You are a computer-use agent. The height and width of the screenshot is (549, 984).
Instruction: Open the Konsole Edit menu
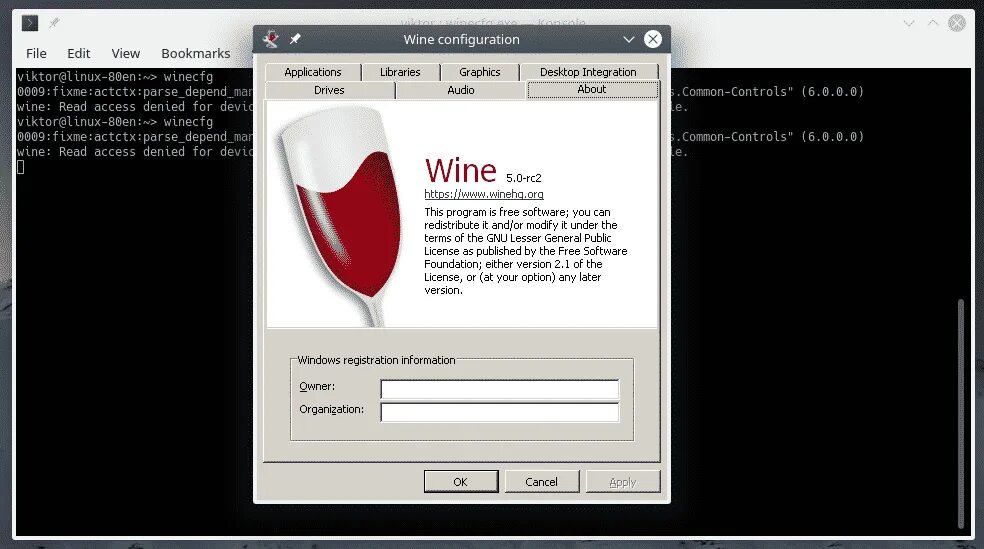(x=78, y=53)
